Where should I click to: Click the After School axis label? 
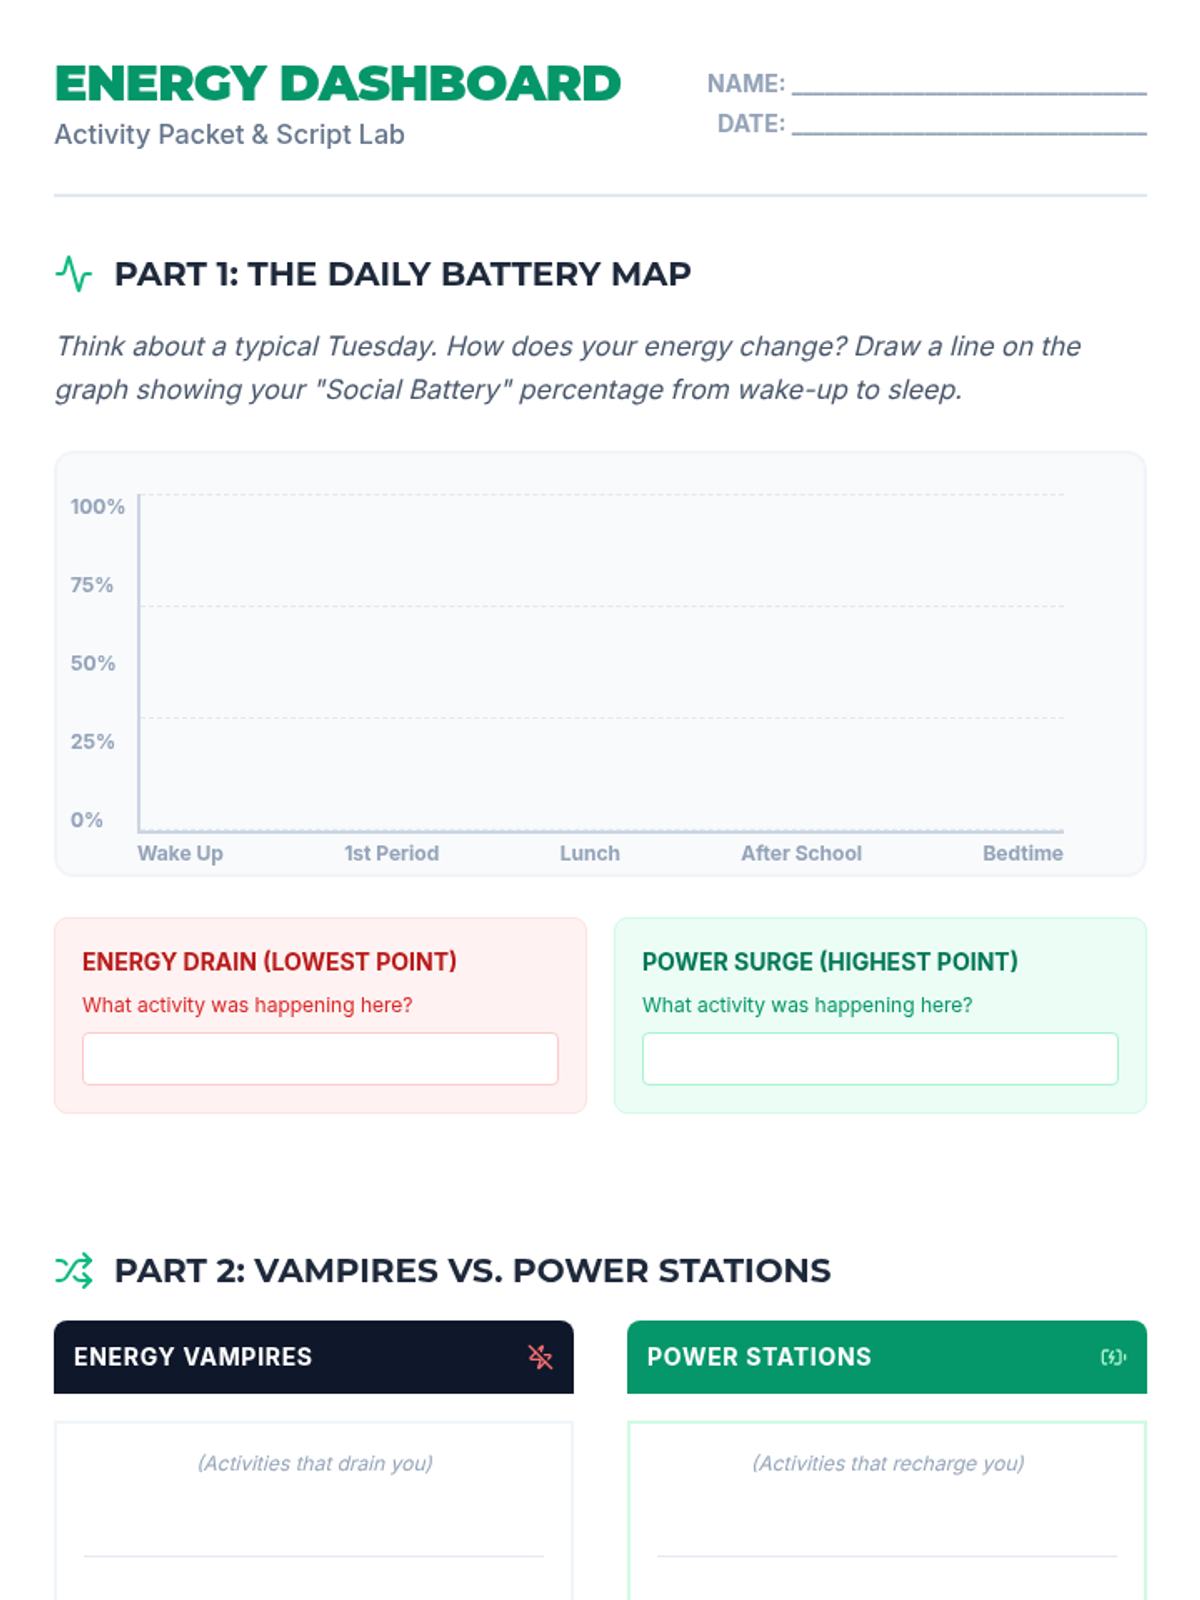801,853
